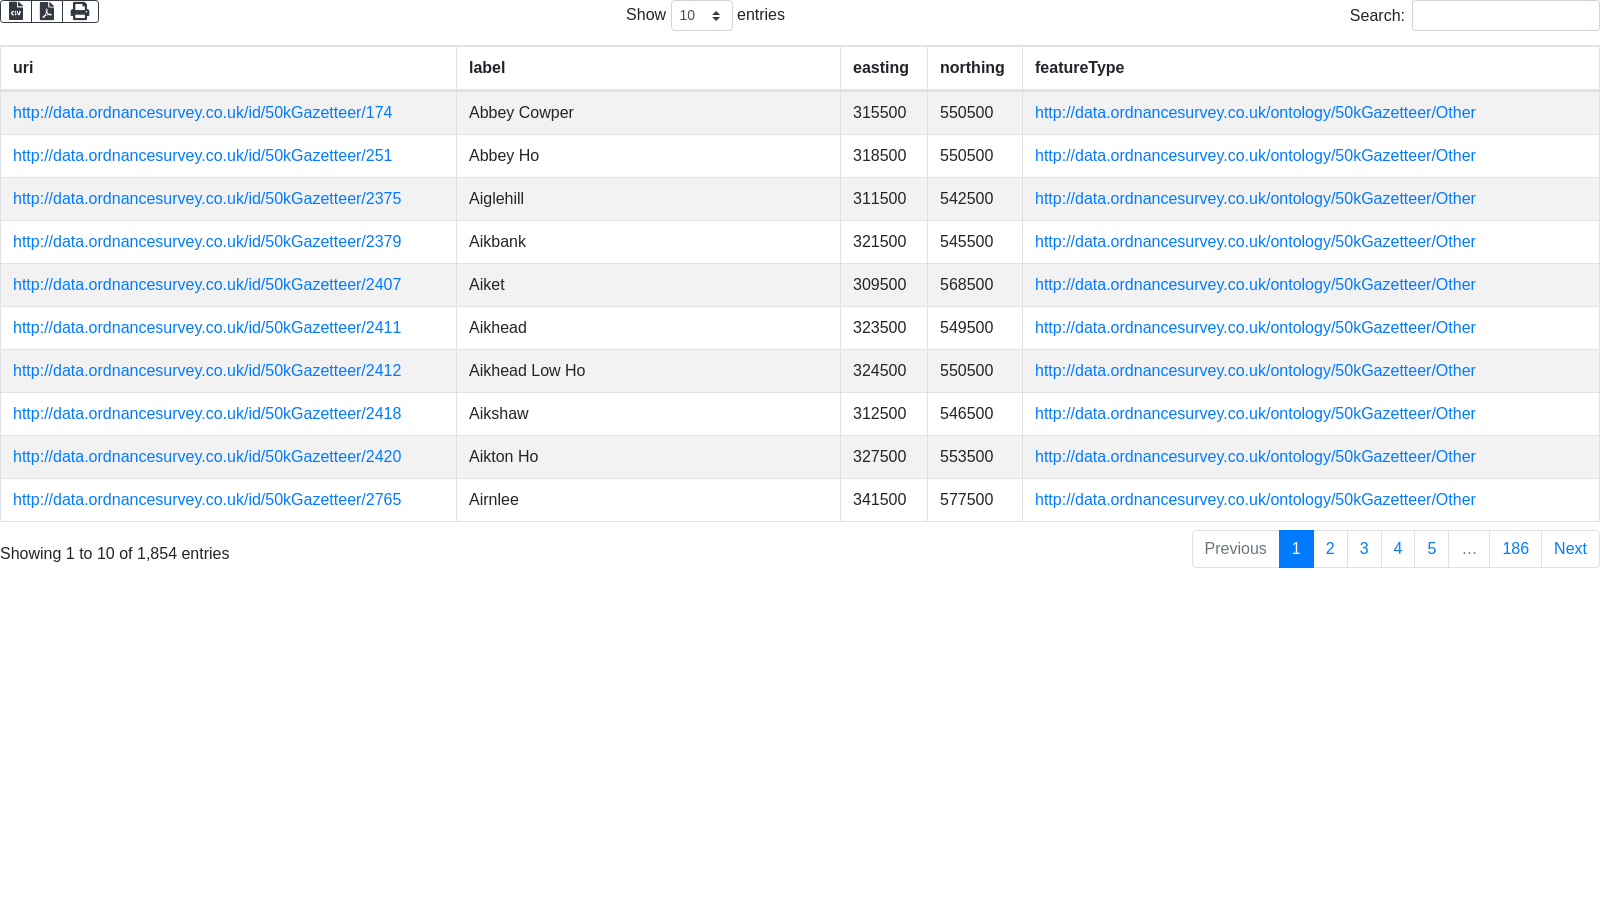Select page 3 in pagination
The image size is (1600, 900).
[x=1364, y=549]
